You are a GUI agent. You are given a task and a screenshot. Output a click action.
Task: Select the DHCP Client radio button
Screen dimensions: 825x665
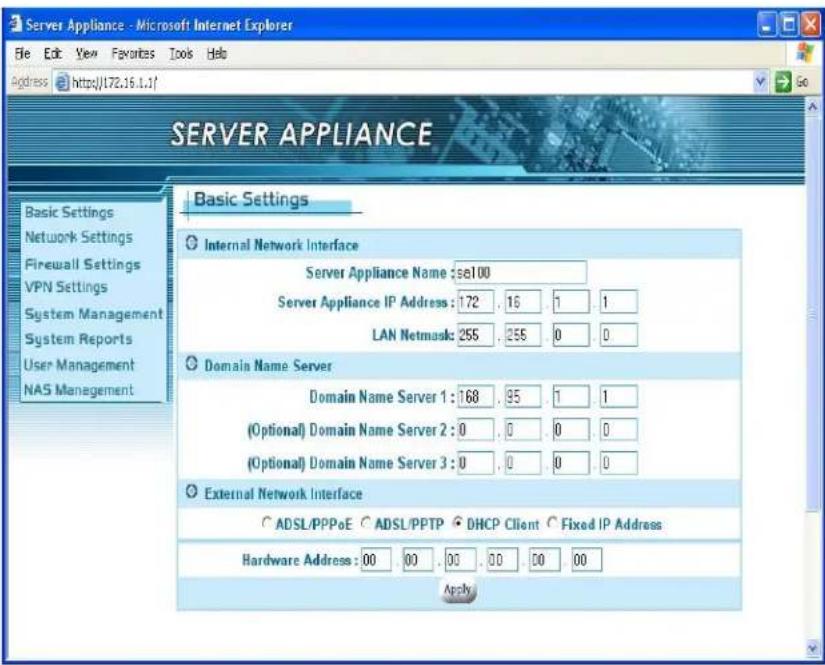tap(458, 523)
